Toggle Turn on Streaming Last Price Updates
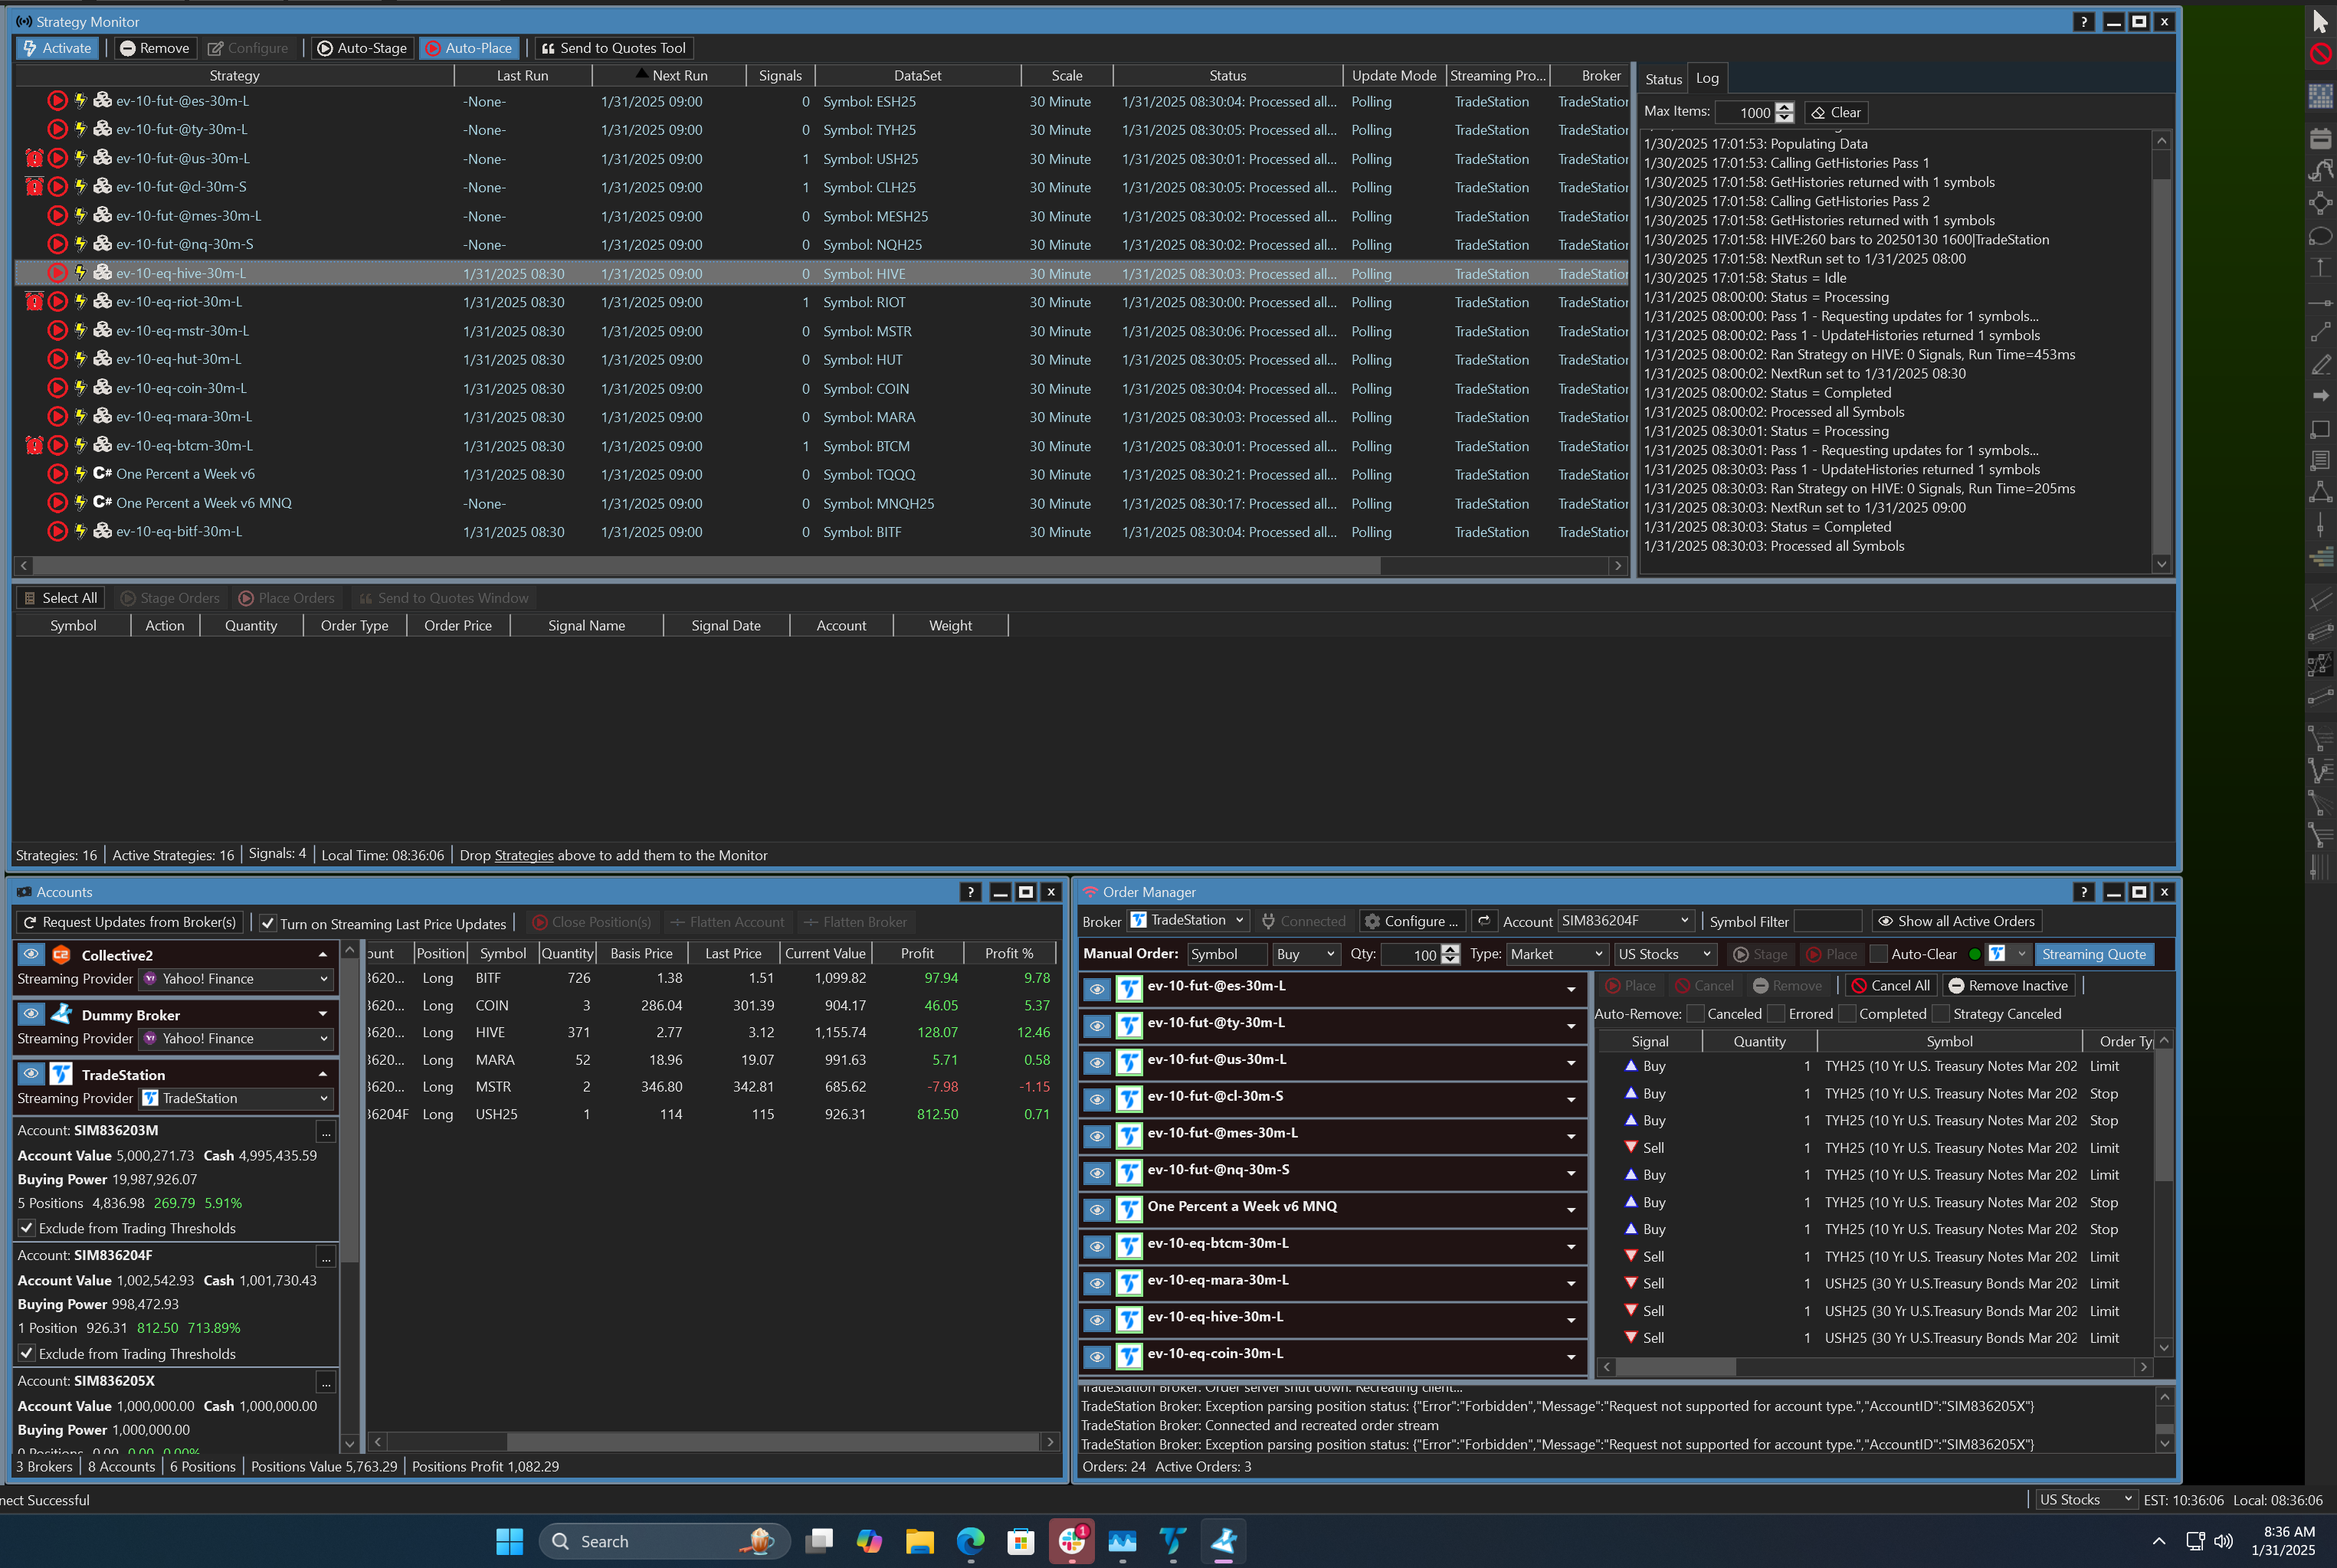Viewport: 2337px width, 1568px height. tap(268, 923)
